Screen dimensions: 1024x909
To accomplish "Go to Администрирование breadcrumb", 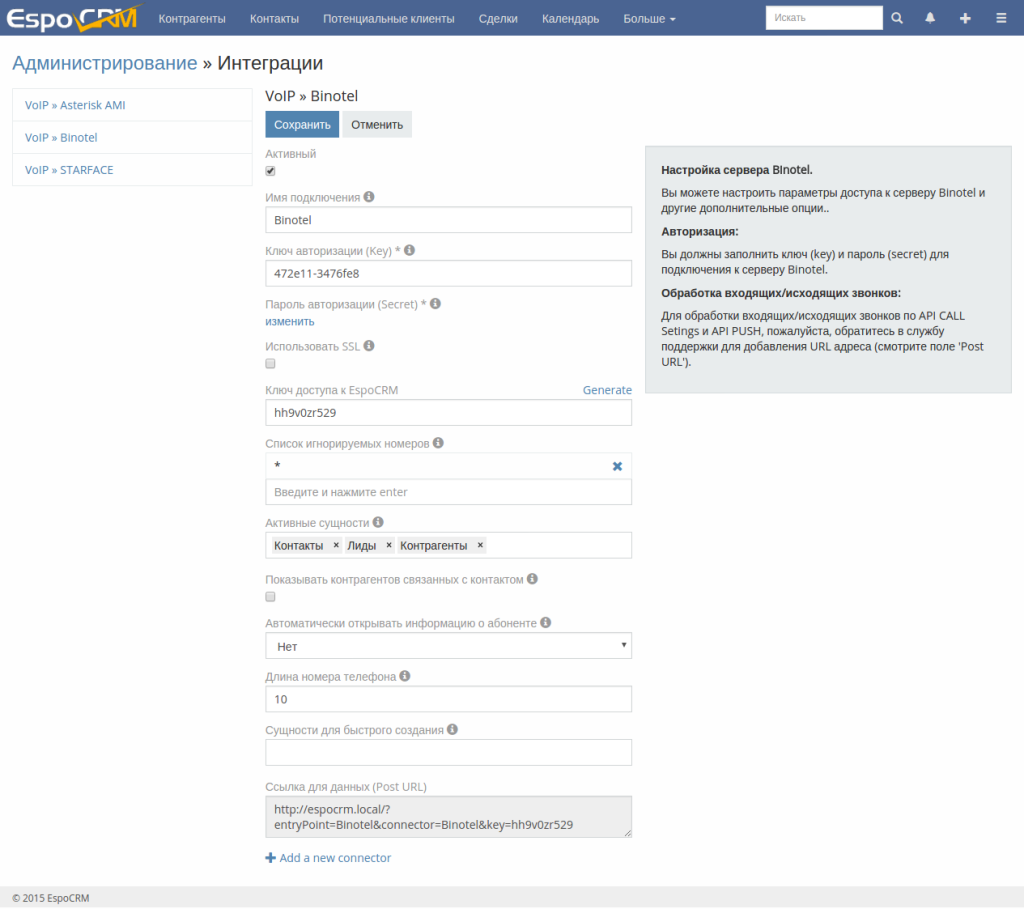I will tap(104, 63).
